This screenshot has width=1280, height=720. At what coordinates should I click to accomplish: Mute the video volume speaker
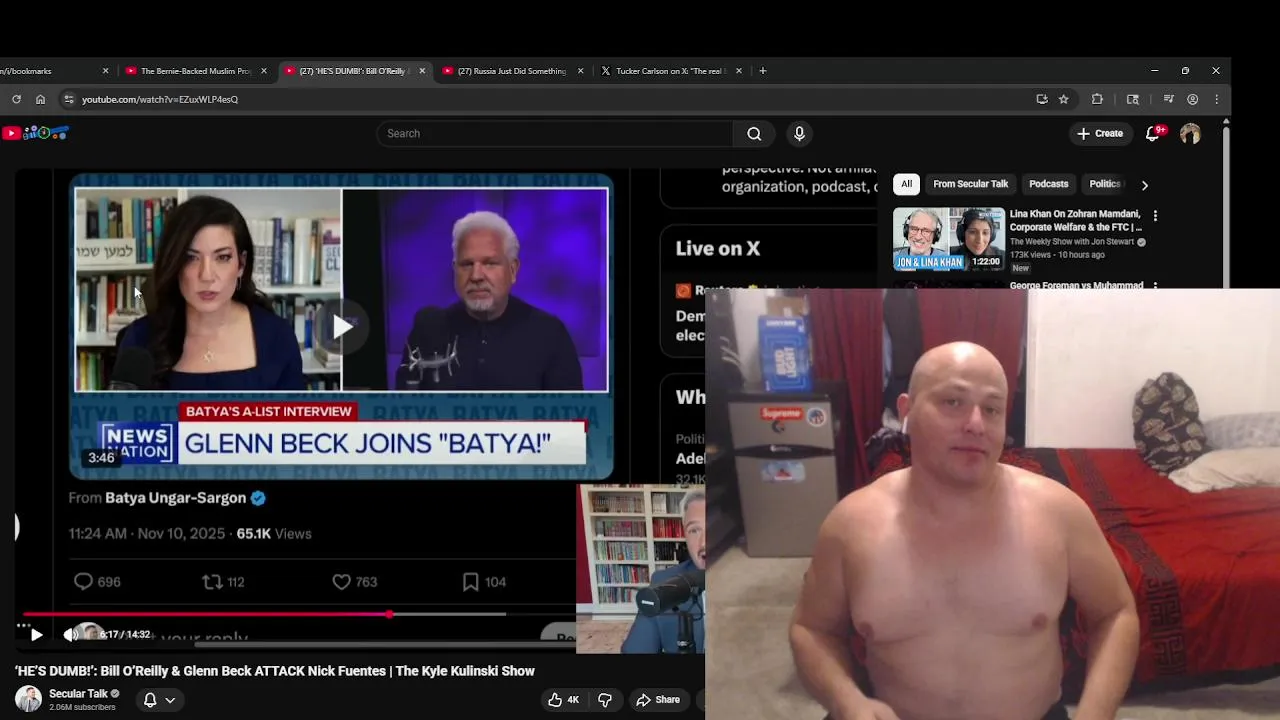click(x=70, y=634)
